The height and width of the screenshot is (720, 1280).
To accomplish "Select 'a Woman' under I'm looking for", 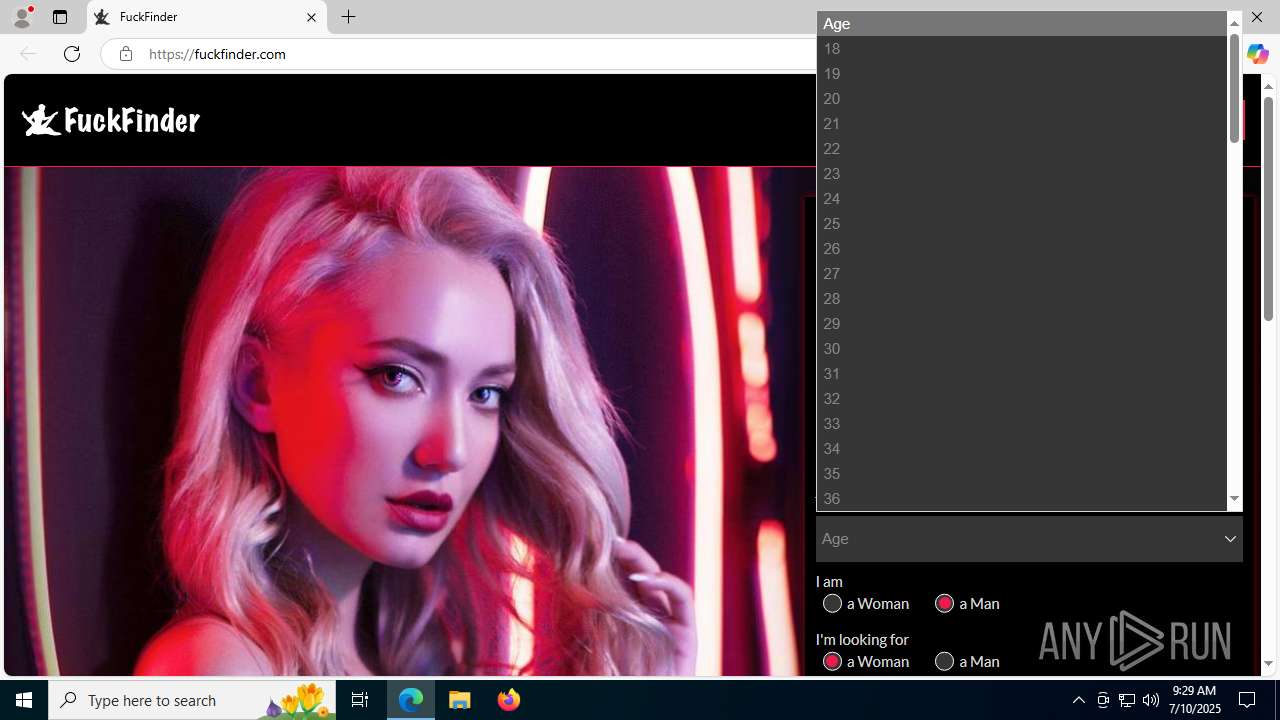I will coord(832,661).
